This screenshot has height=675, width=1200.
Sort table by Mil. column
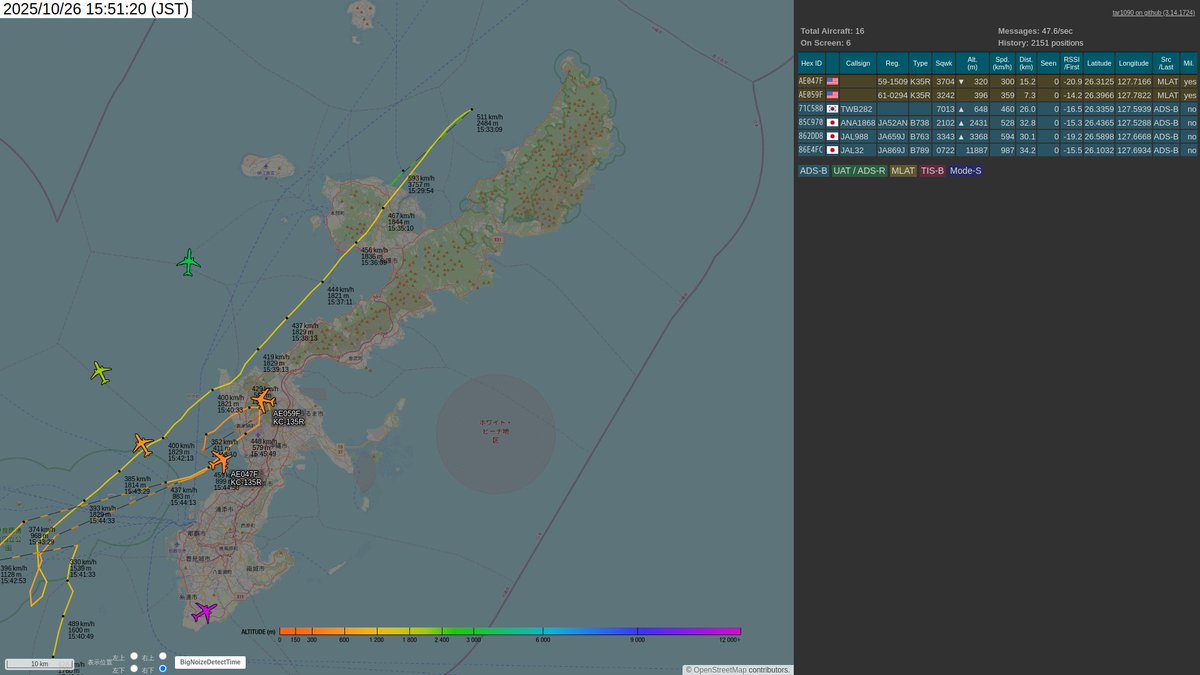click(x=1188, y=62)
